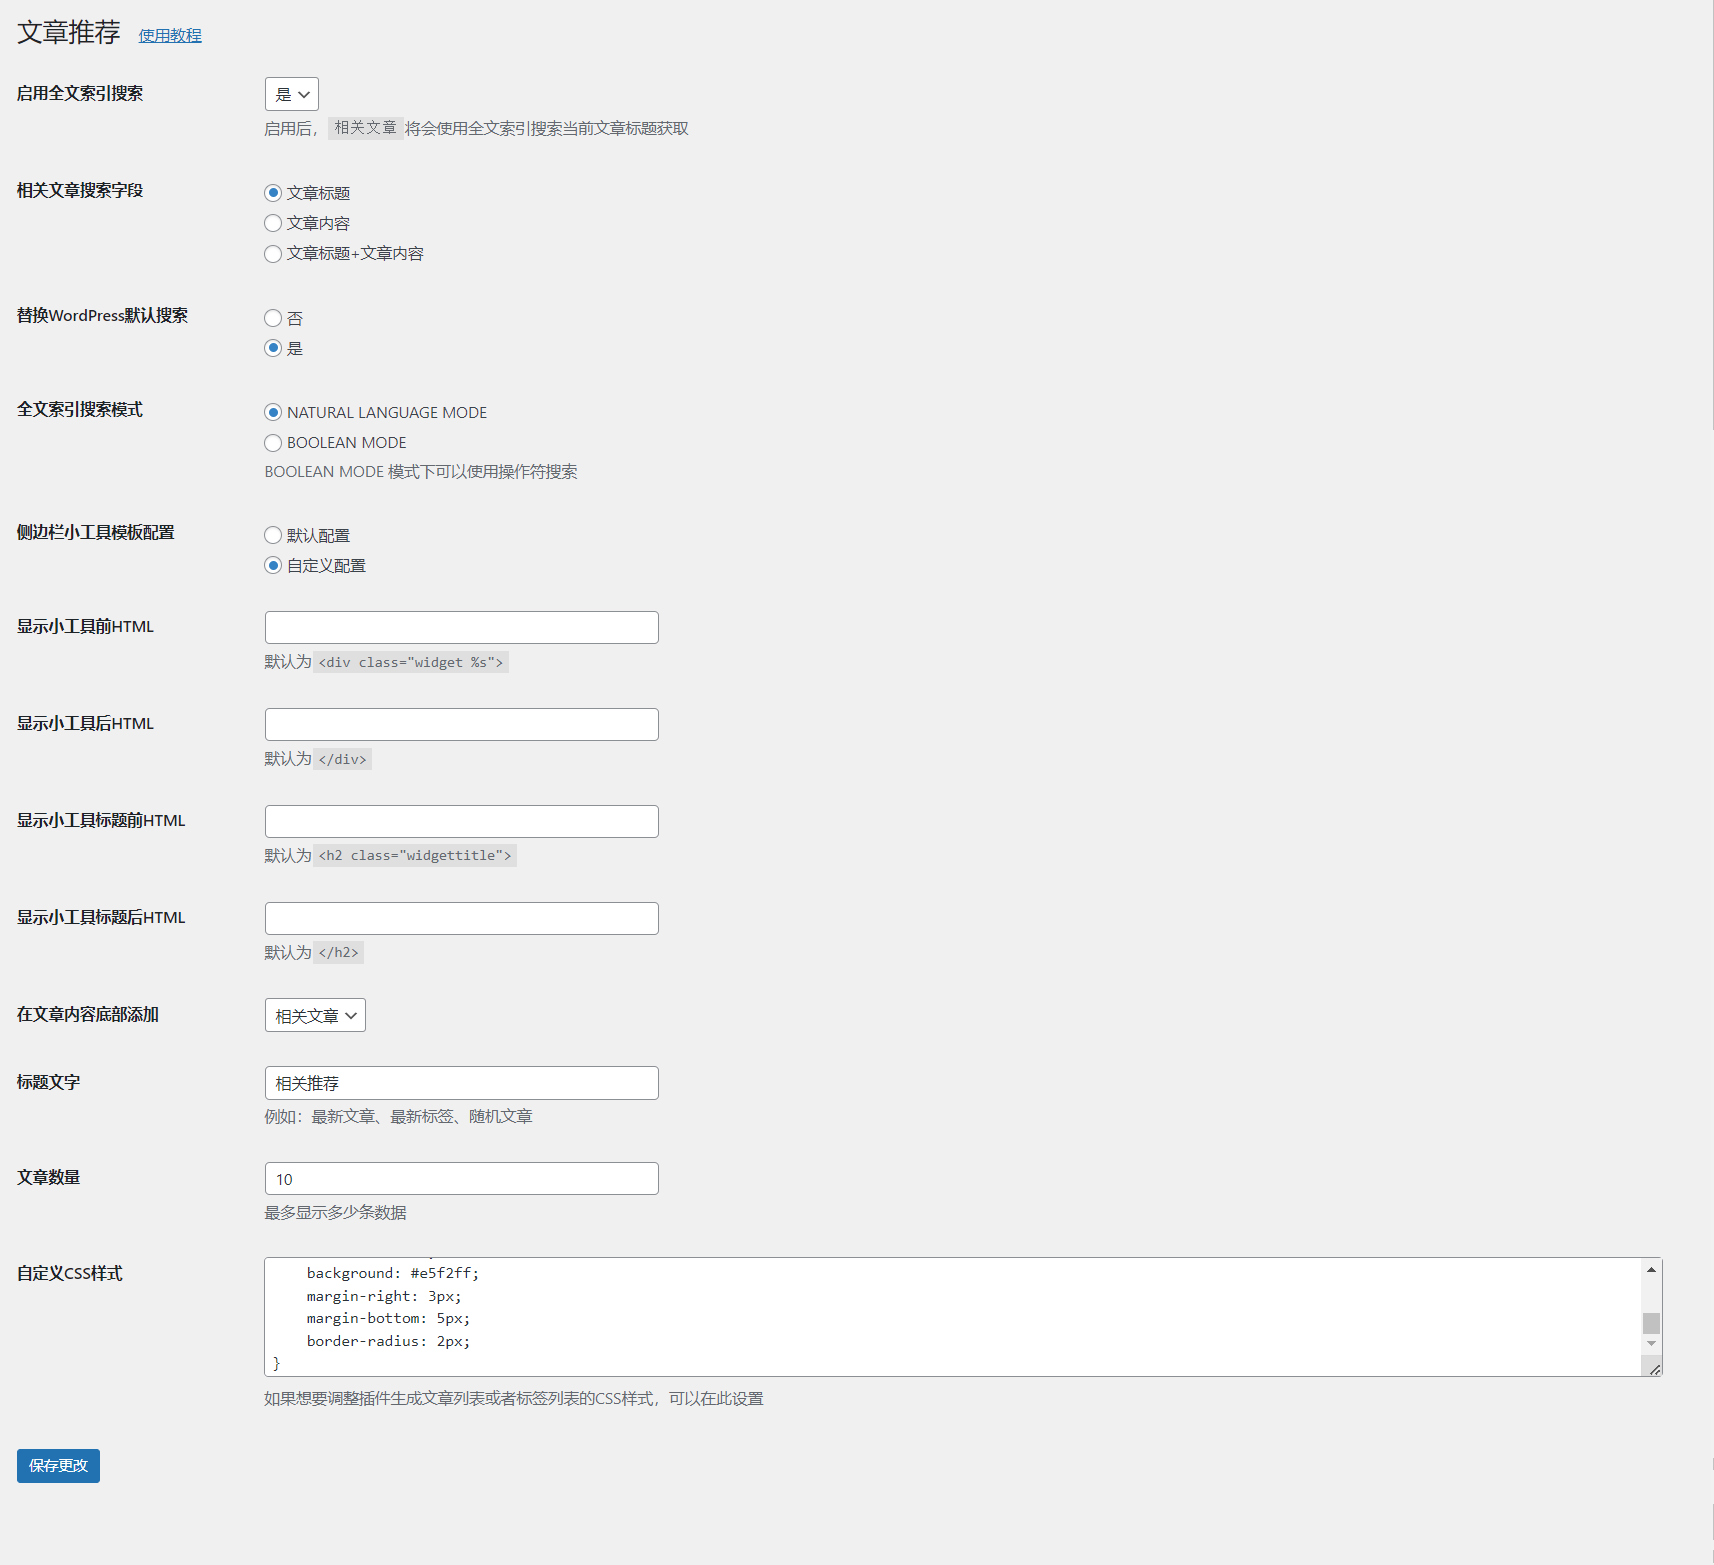1714x1565 pixels.
Task: Choose 文章标题+文章内容 radio option
Action: (273, 254)
